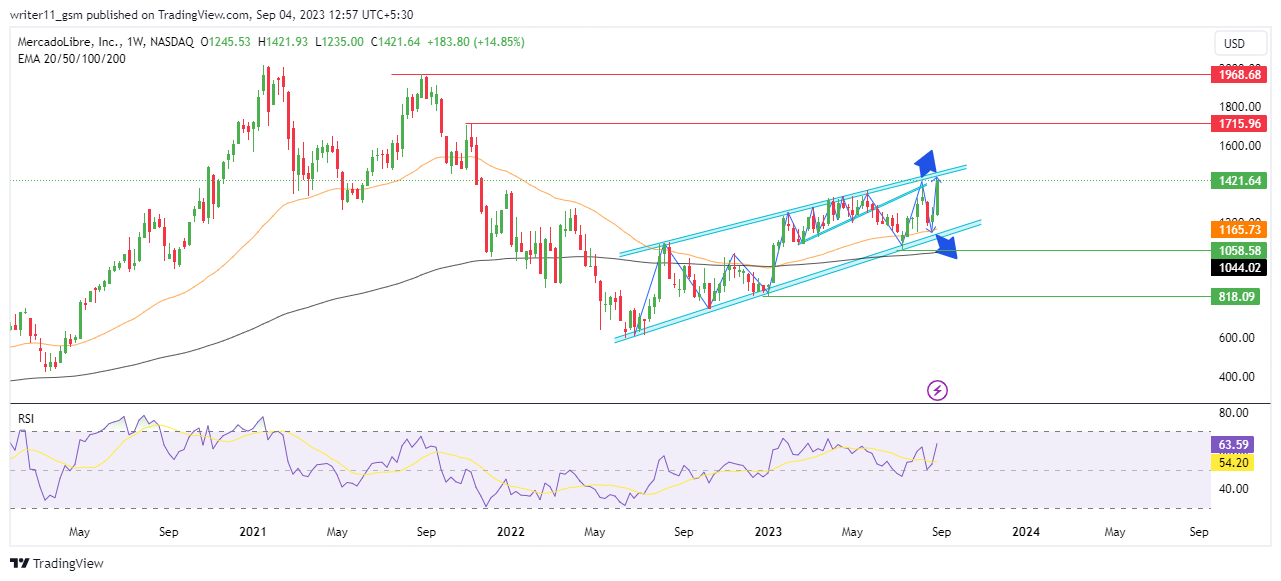The height and width of the screenshot is (581, 1281).
Task: Click the MercadoLibre, Inc. symbol title
Action: click(x=68, y=42)
